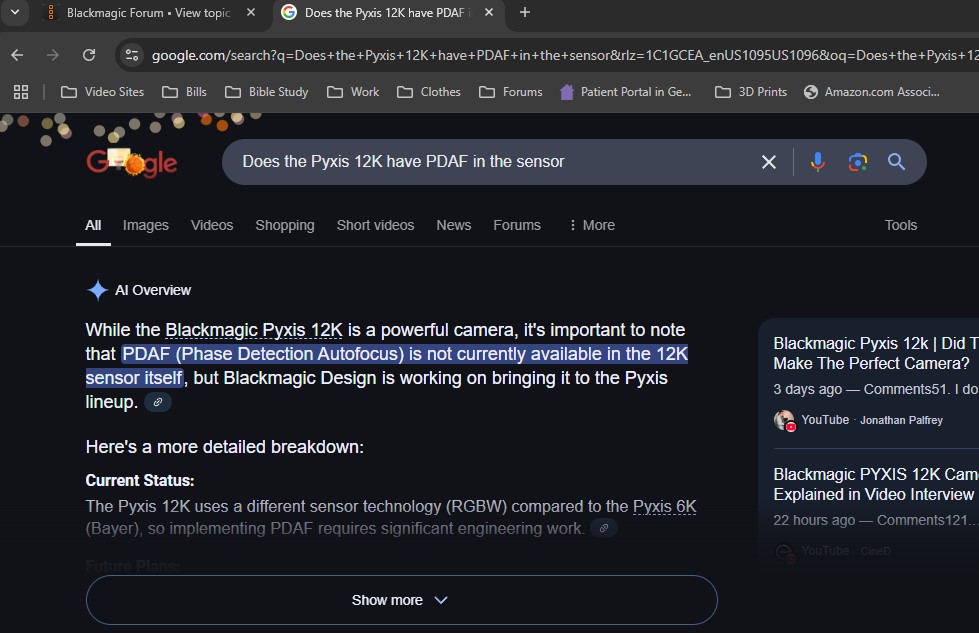
Task: Switch to Forums search results tab
Action: coord(517,225)
